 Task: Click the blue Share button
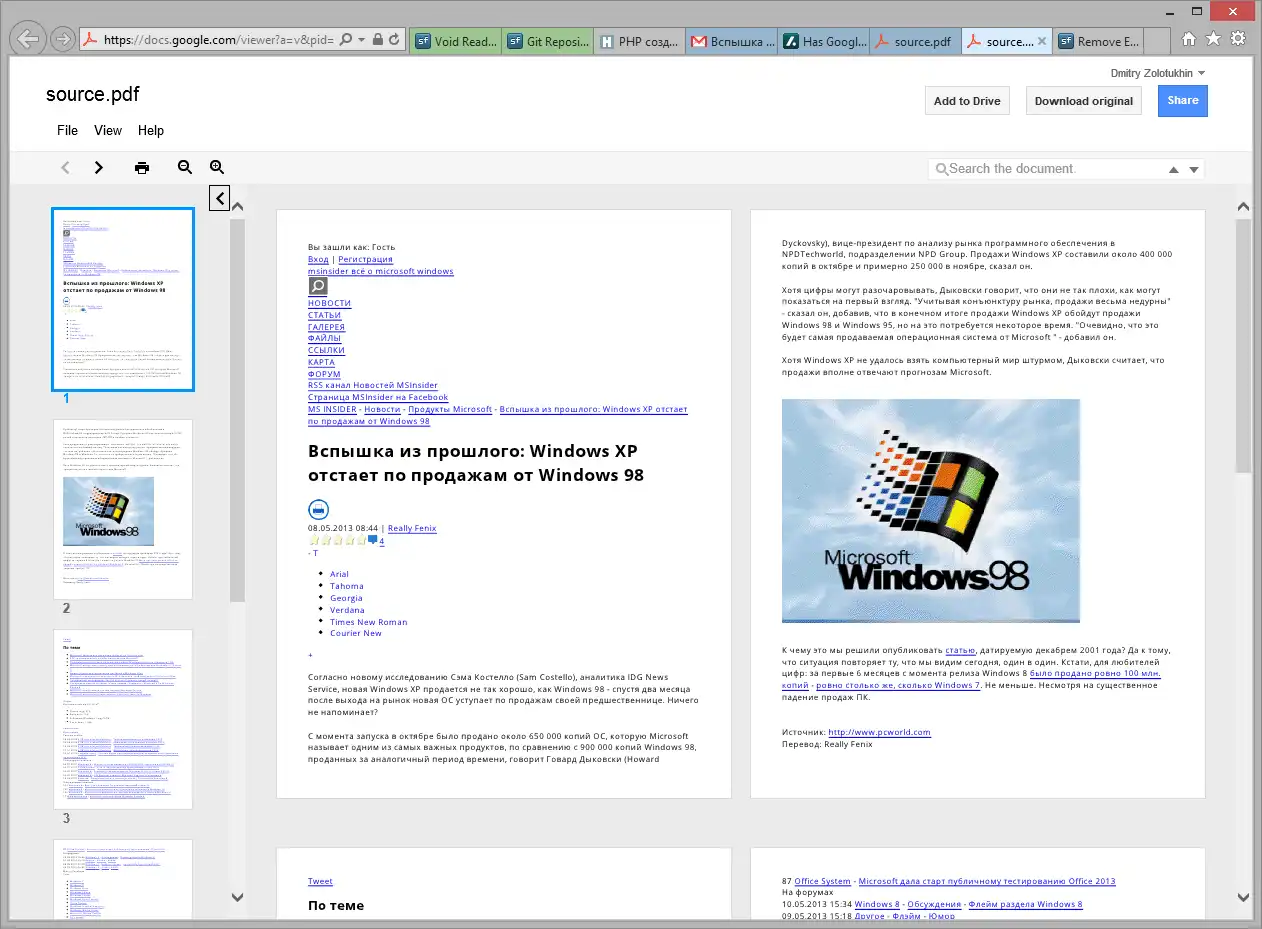pyautogui.click(x=1183, y=100)
